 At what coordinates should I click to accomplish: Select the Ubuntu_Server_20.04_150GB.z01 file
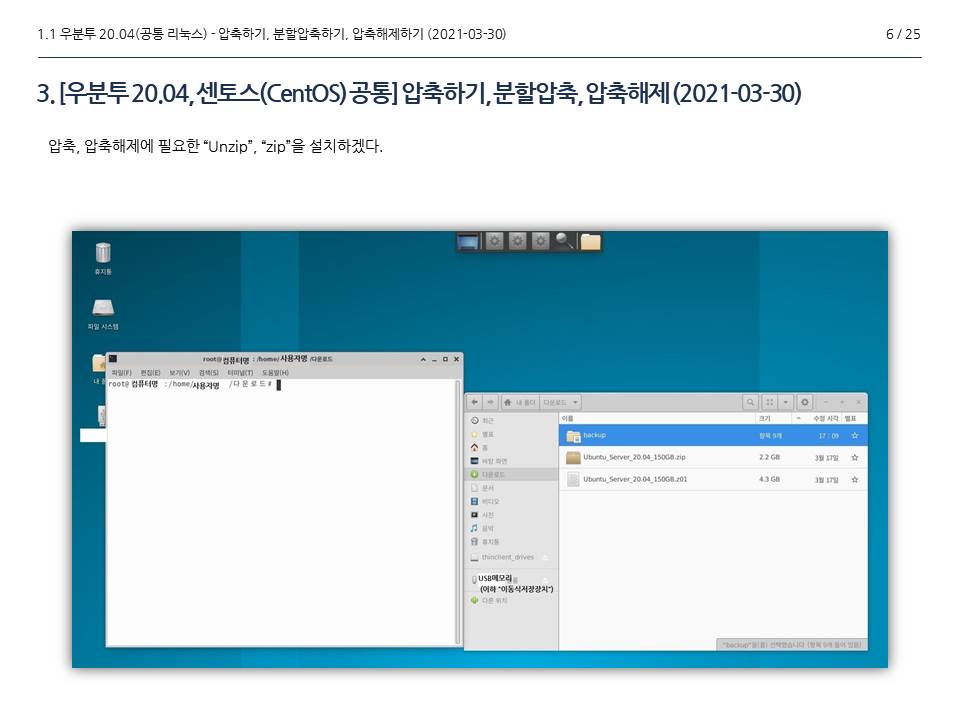tap(713, 479)
